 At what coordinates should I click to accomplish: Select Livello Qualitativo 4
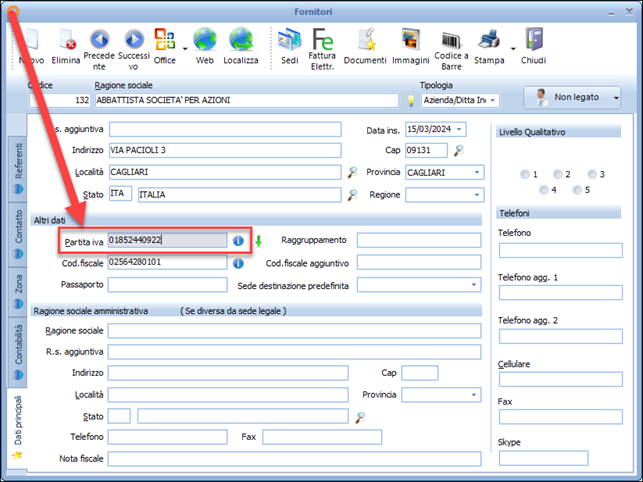pyautogui.click(x=544, y=190)
